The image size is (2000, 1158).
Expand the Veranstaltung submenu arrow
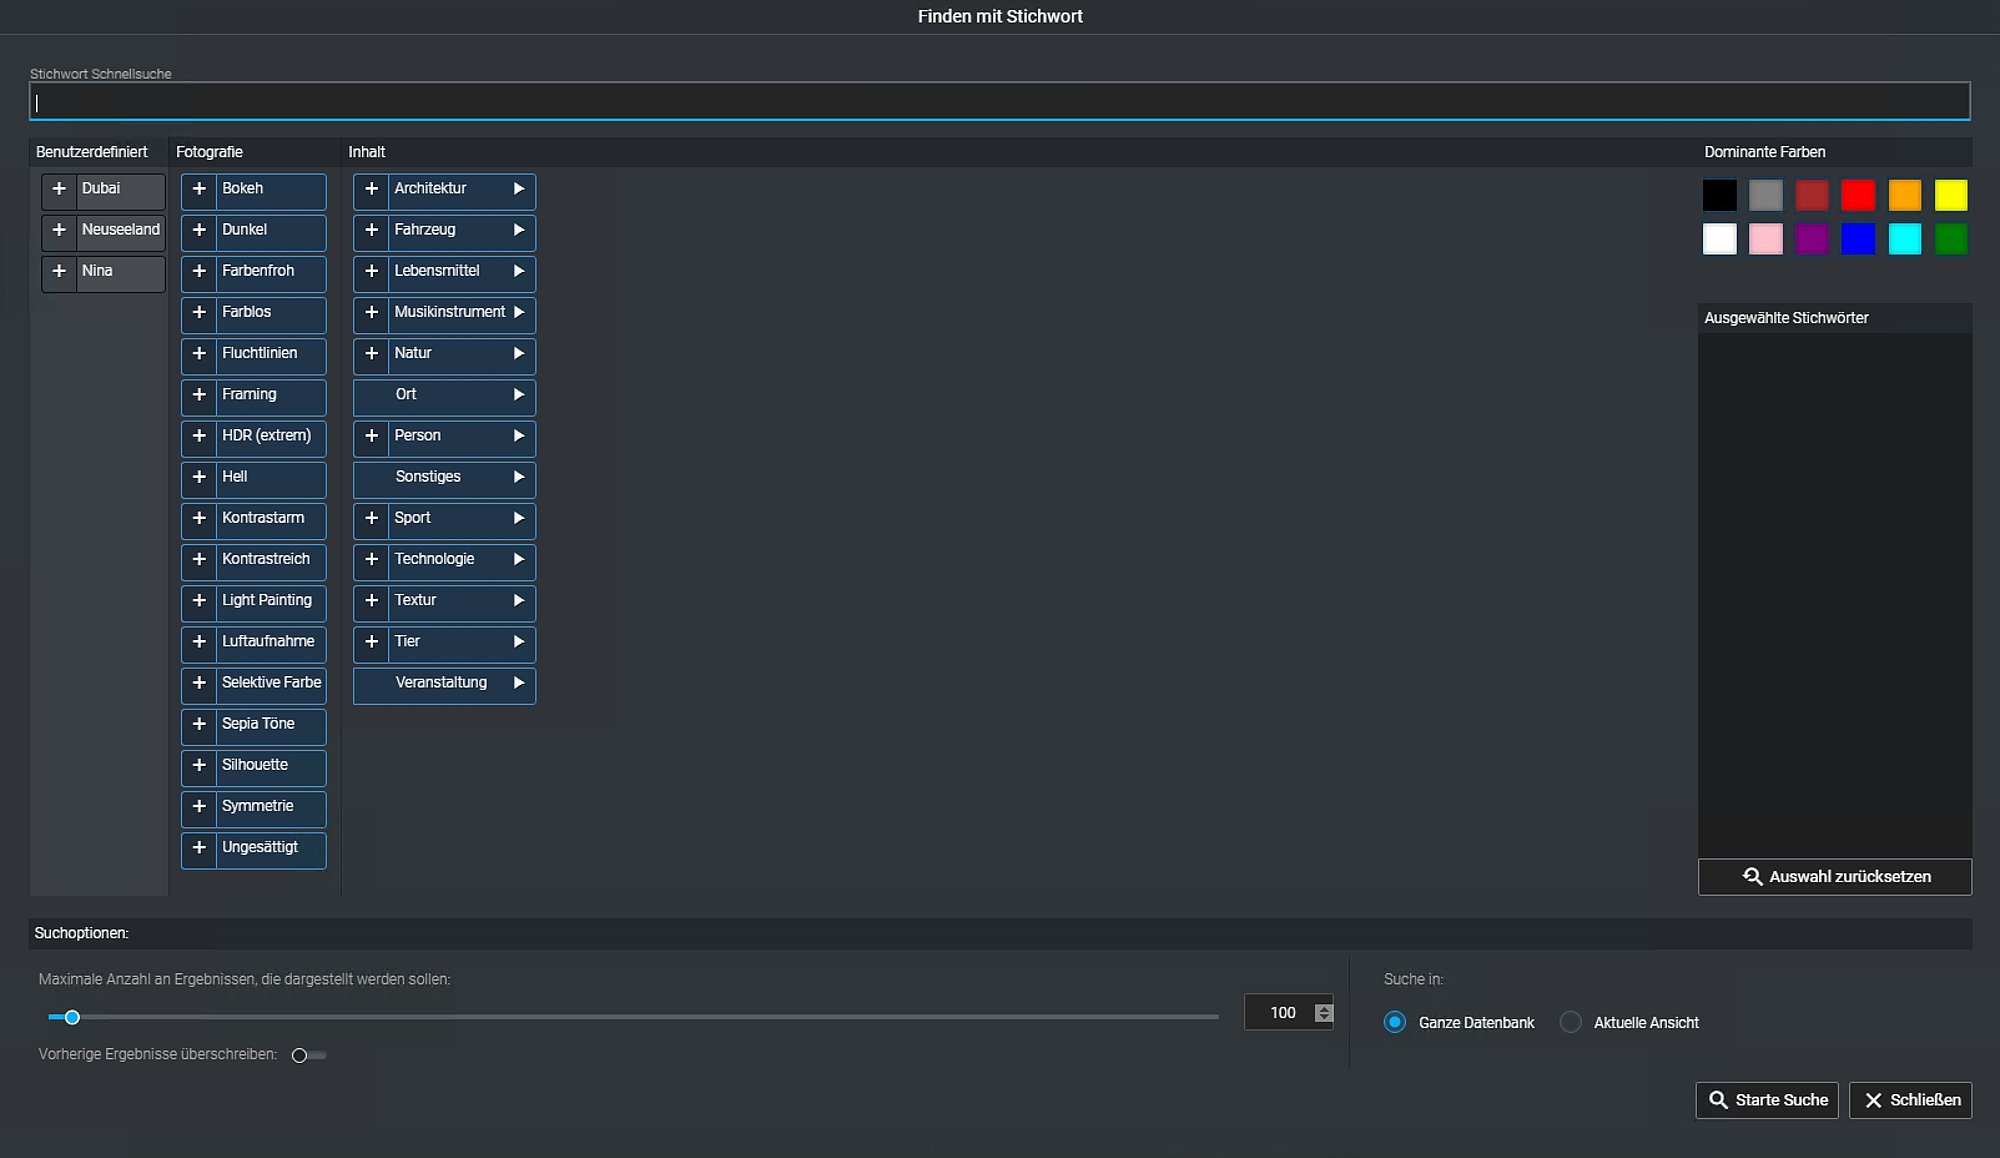click(x=519, y=683)
